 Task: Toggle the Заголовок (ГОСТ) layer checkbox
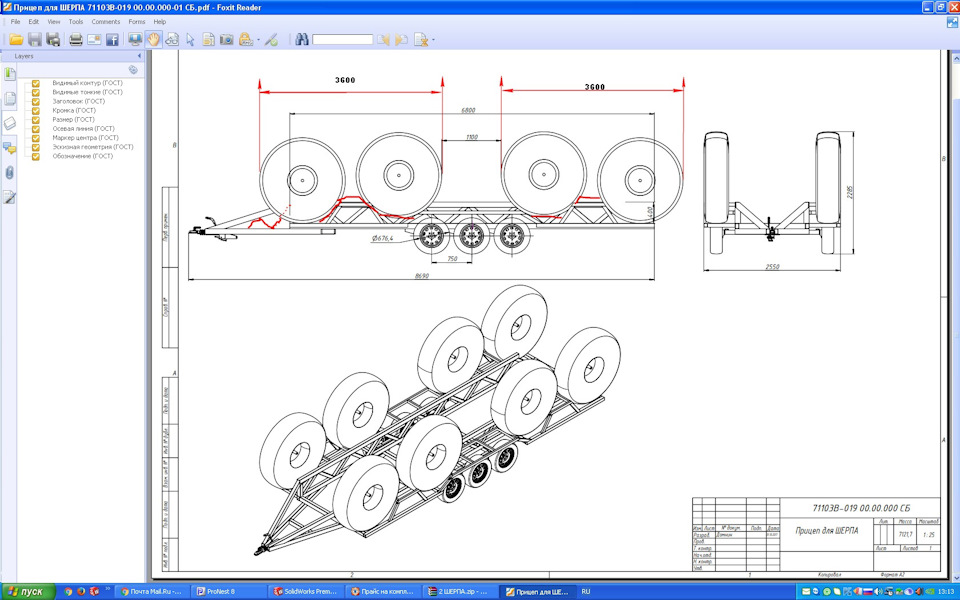click(x=36, y=102)
